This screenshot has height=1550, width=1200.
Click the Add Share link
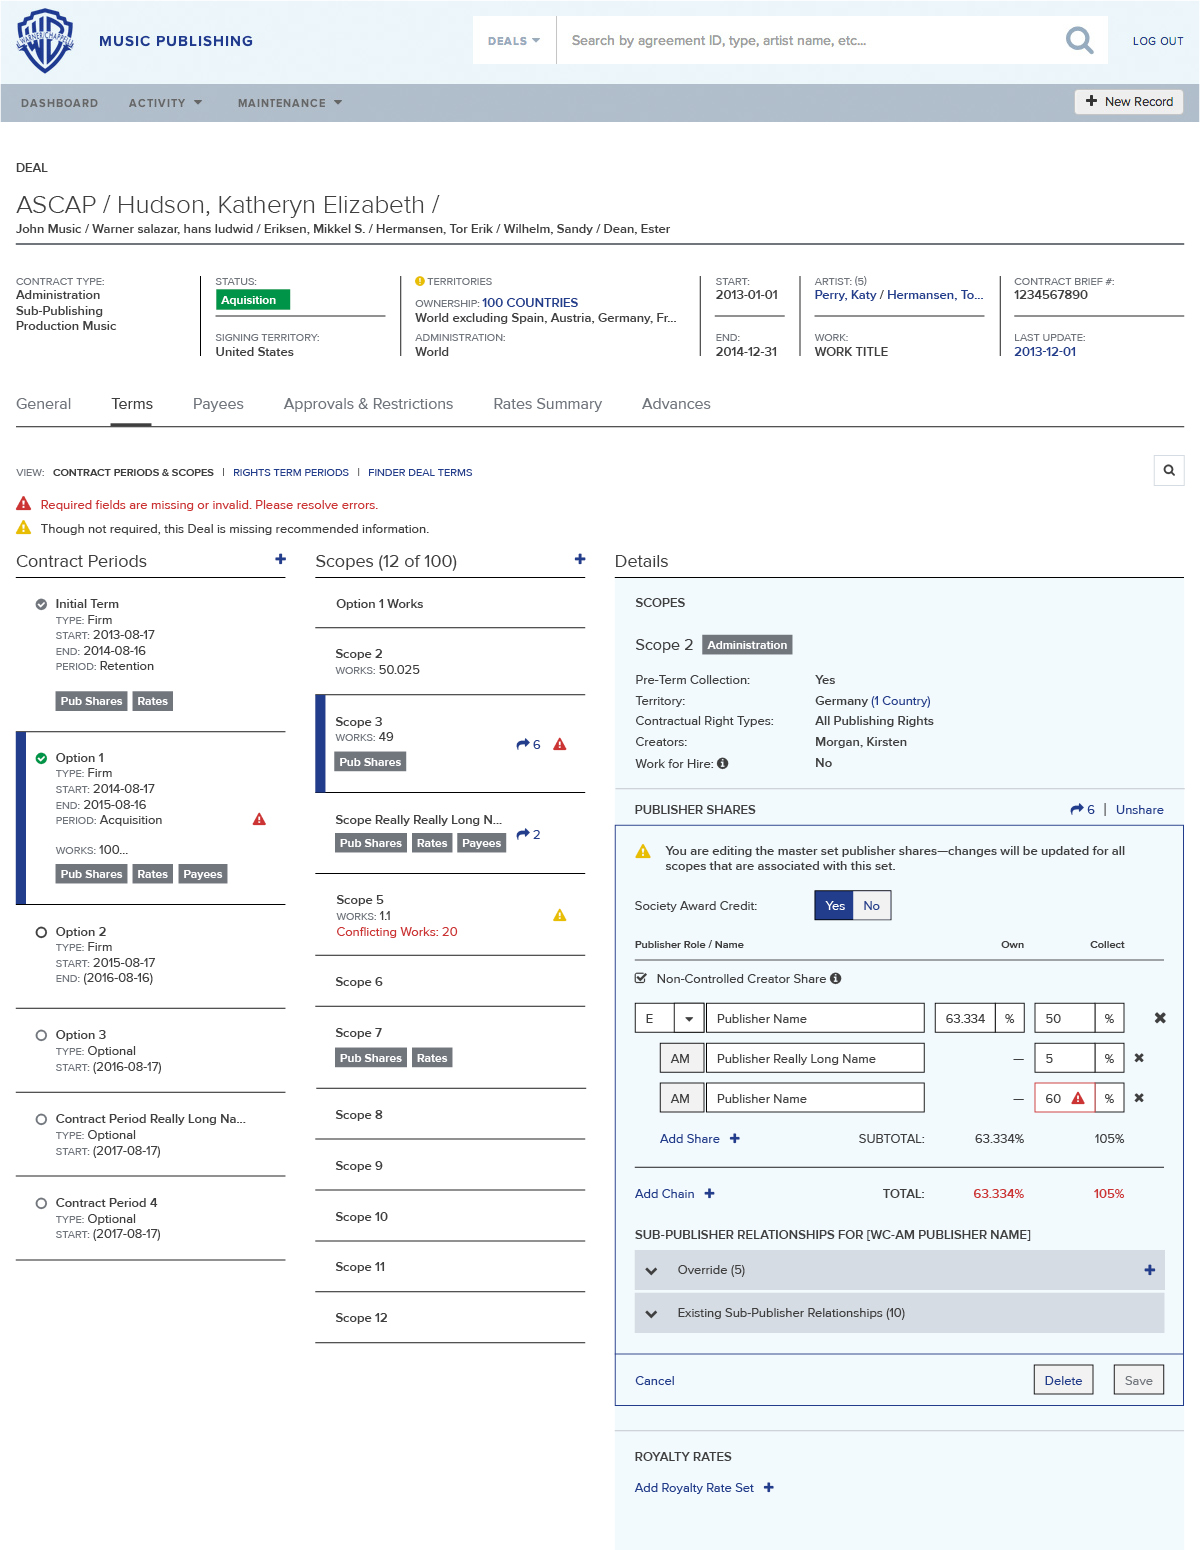[690, 1139]
